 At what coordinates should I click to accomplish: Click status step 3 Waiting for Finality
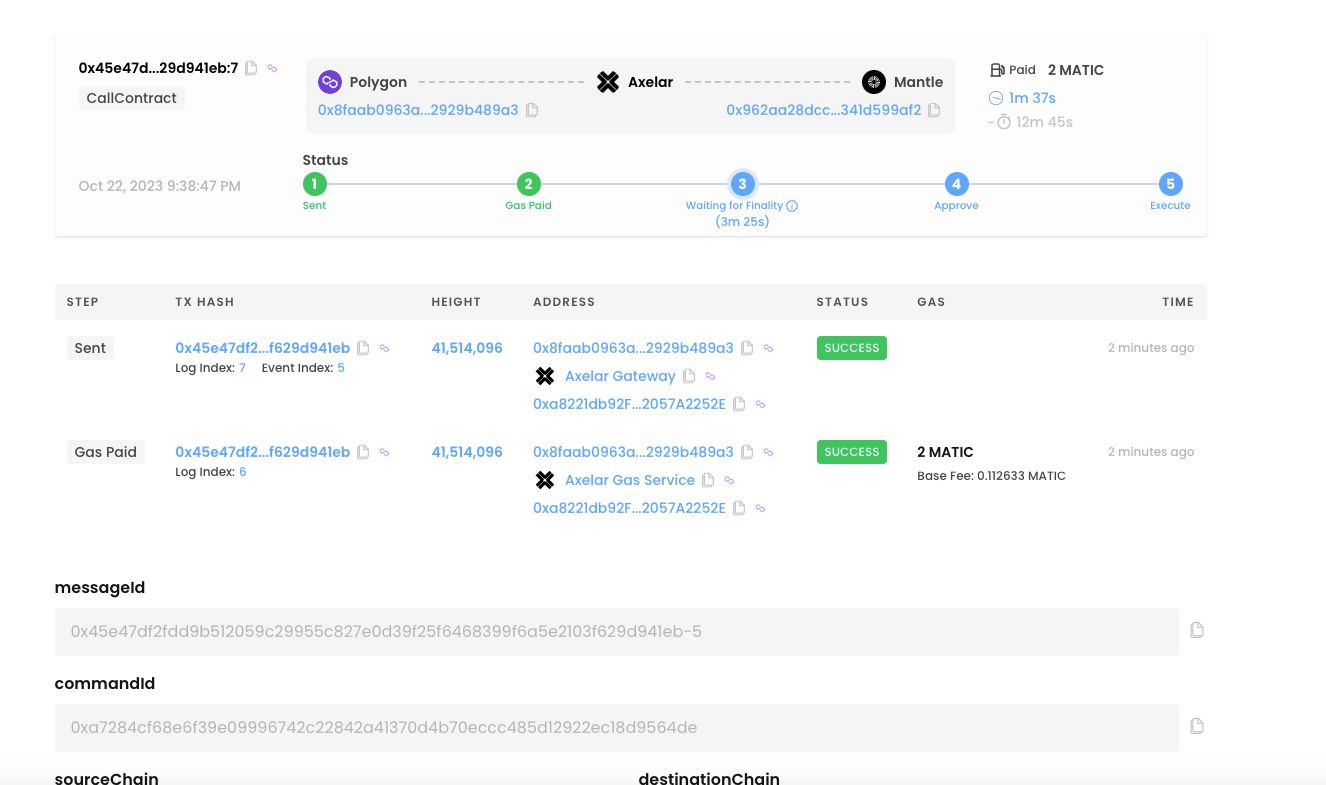point(742,184)
